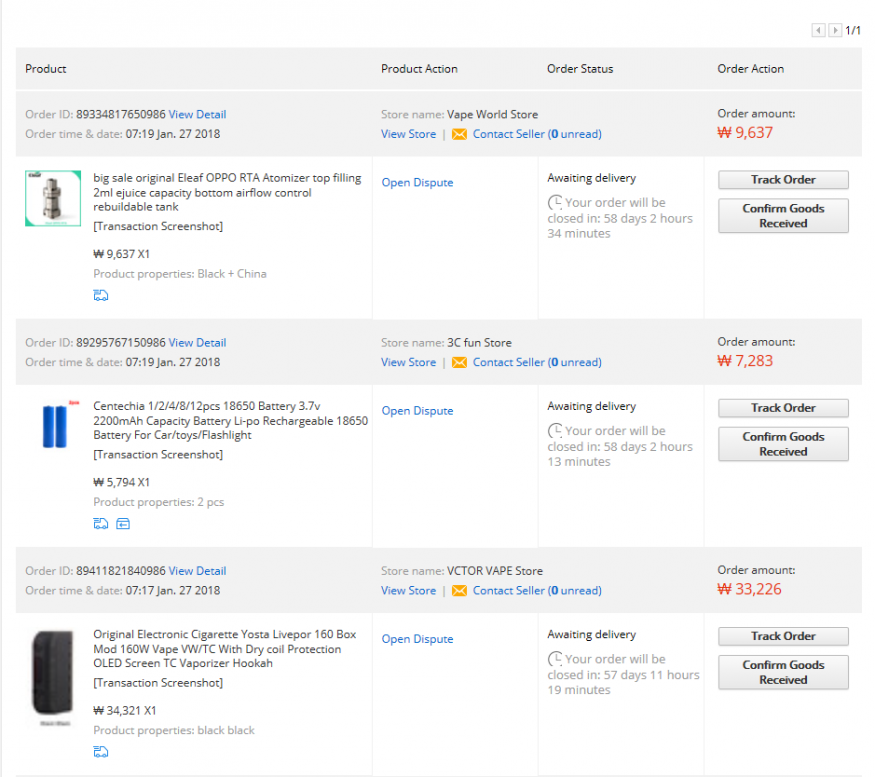View detail for order 89295767150986
Screen dimensions: 875x777
[197, 343]
